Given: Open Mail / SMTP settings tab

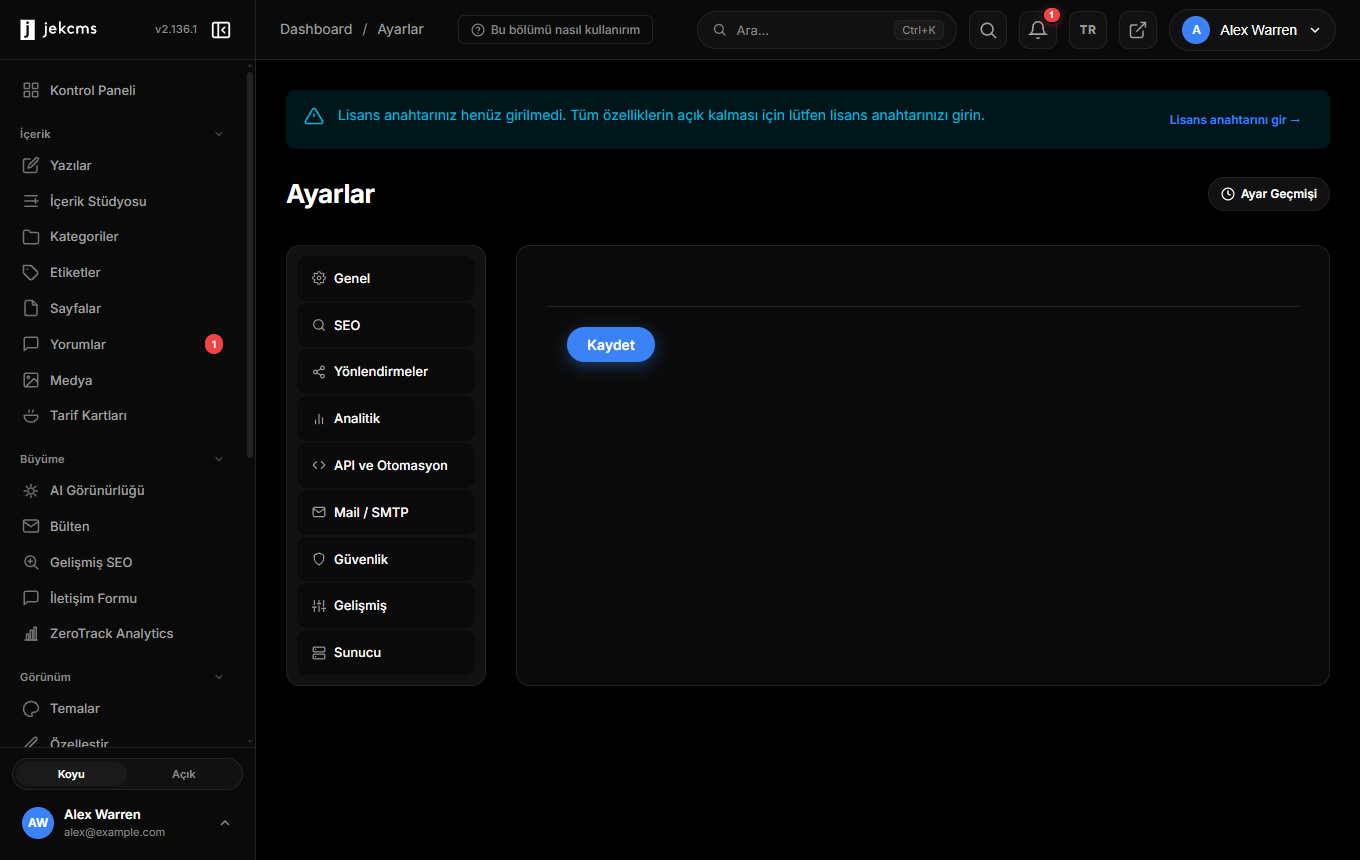Looking at the screenshot, I should tap(386, 512).
